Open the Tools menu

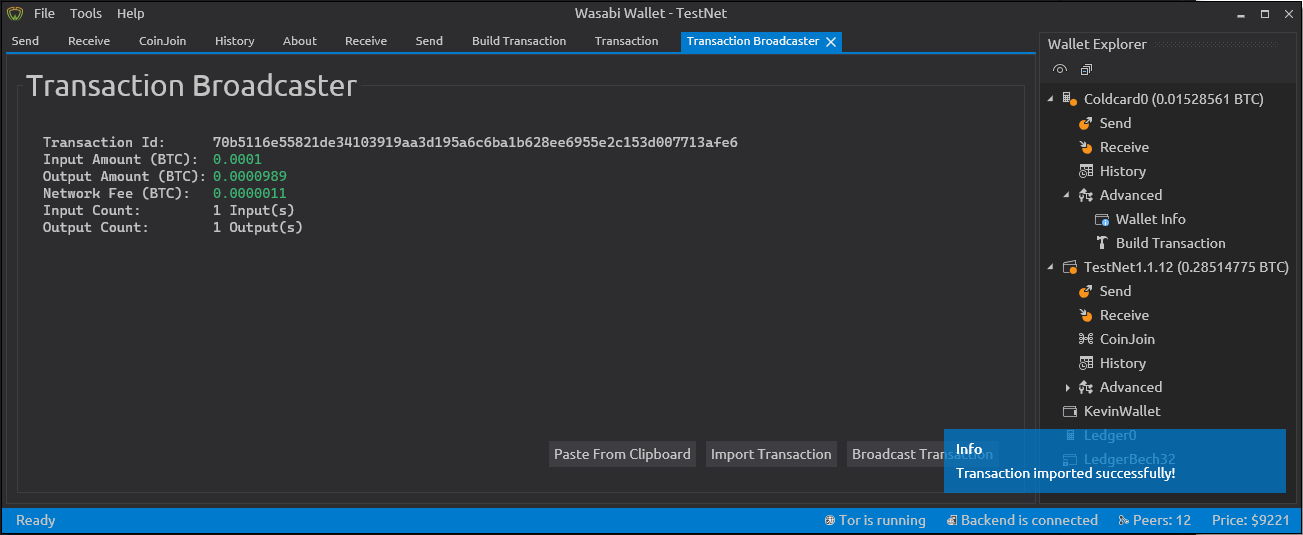86,13
